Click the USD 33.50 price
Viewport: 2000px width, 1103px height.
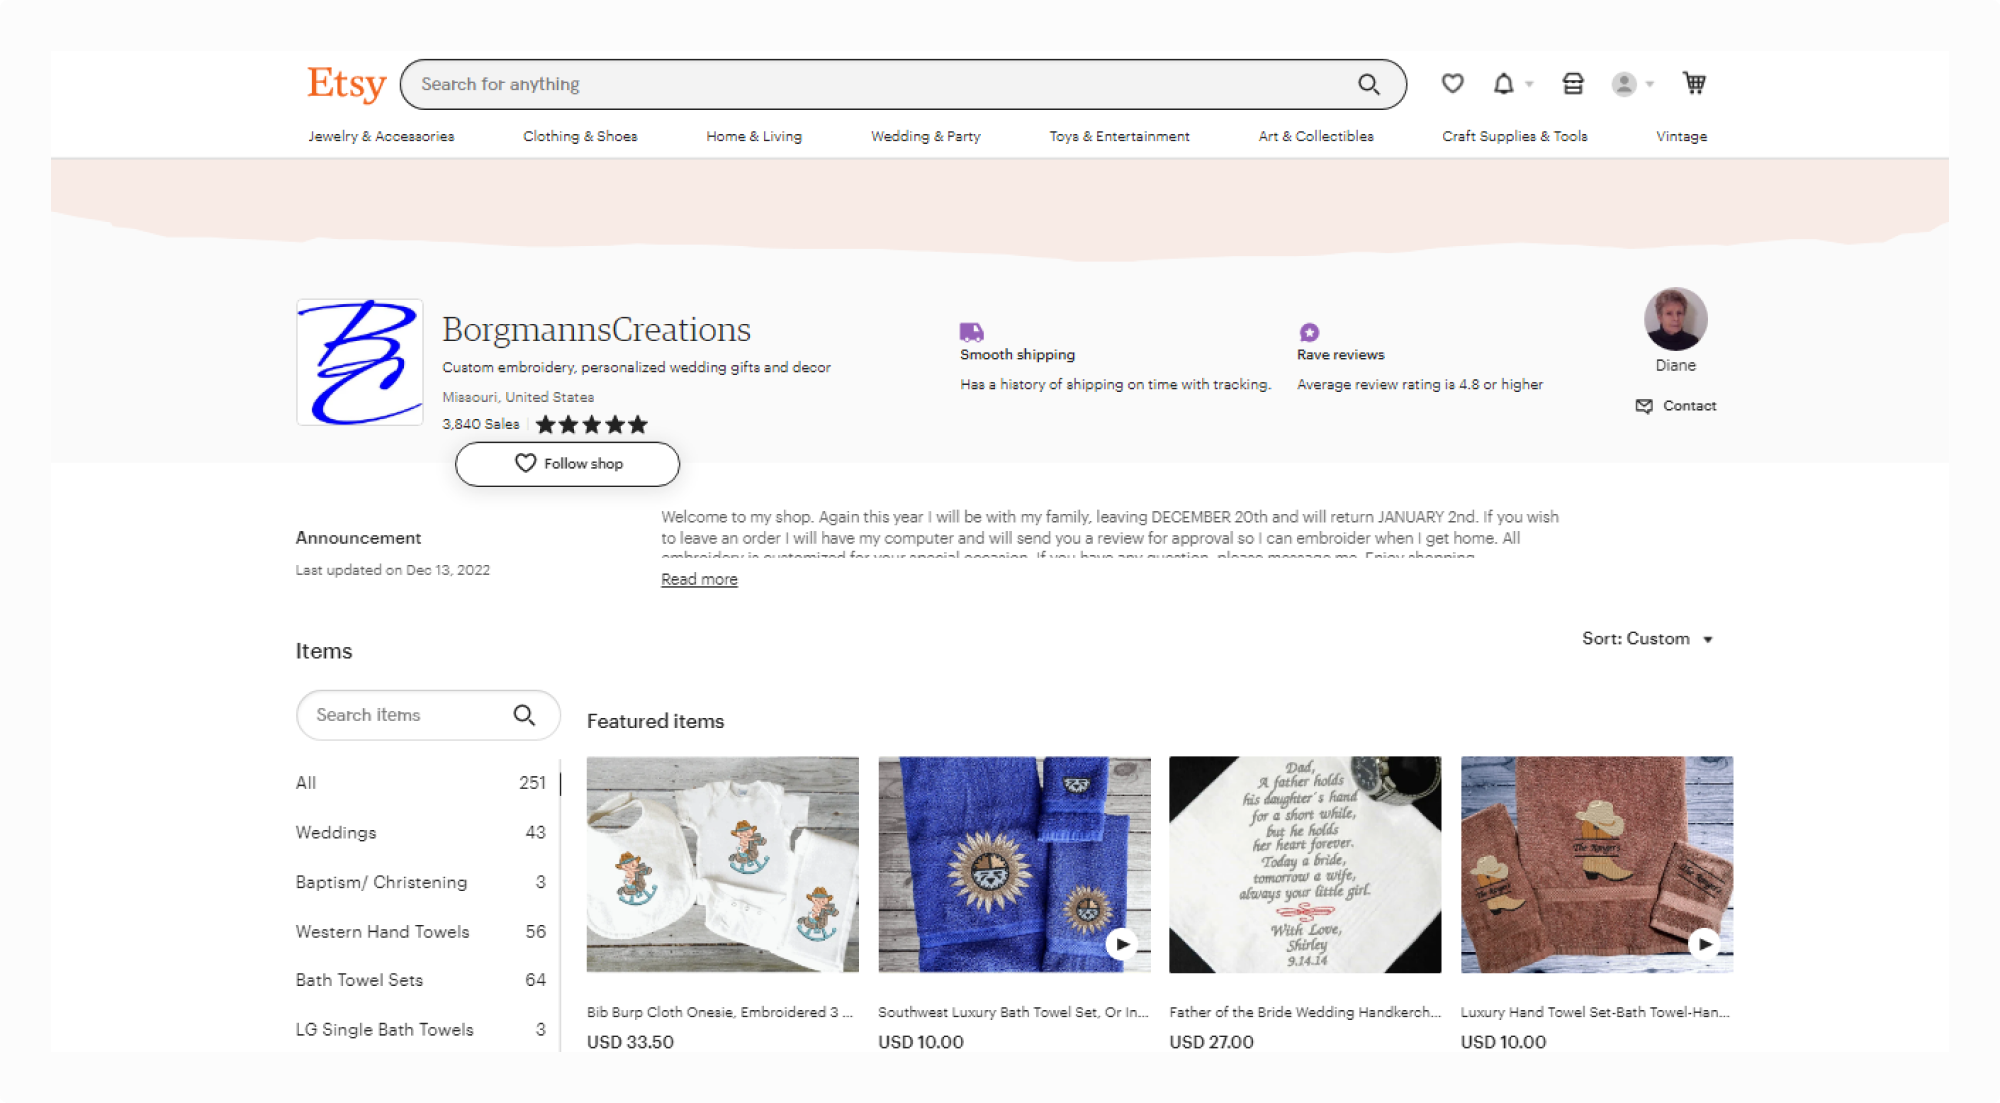(630, 1042)
